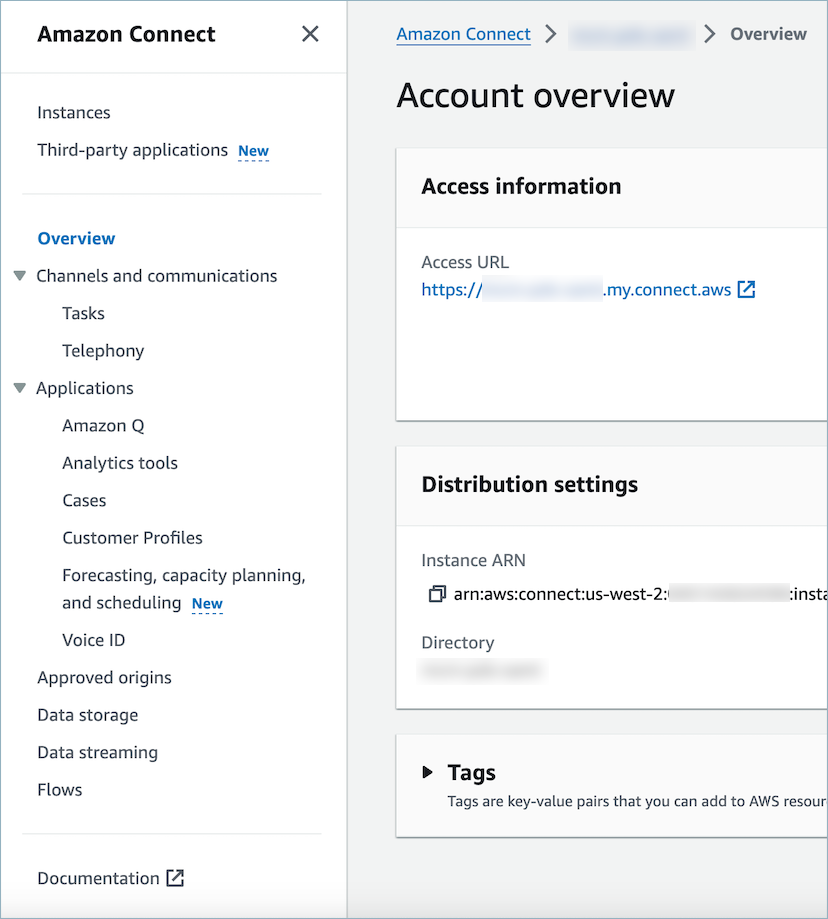Click the New badge beside Third-party applications
Screen dimensions: 828x919
[x=253, y=151]
